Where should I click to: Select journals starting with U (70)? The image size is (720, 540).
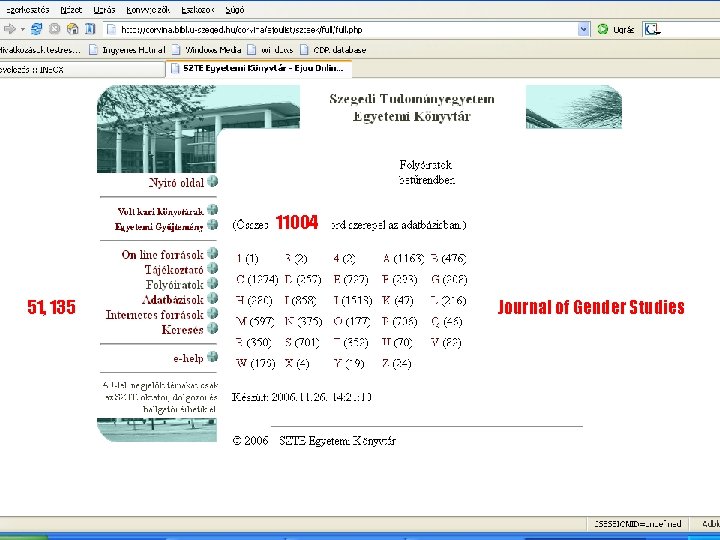click(x=398, y=343)
